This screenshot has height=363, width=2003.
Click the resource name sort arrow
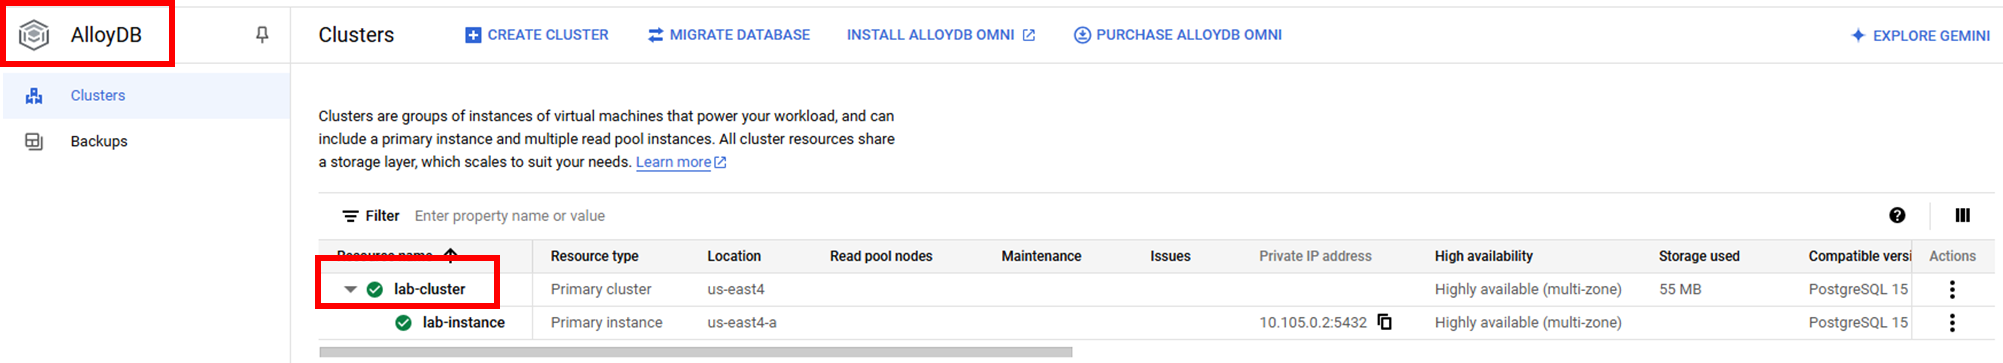click(x=451, y=255)
